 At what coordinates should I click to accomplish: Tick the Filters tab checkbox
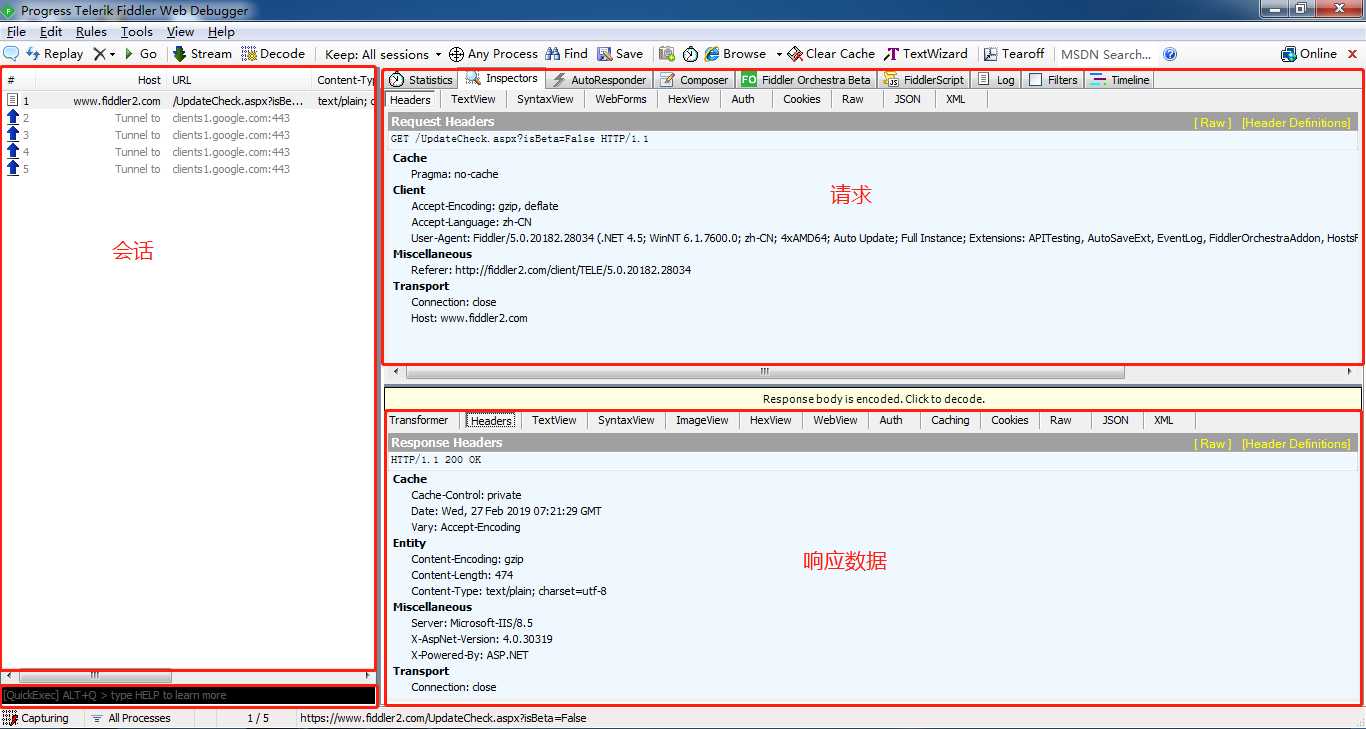tap(1035, 80)
